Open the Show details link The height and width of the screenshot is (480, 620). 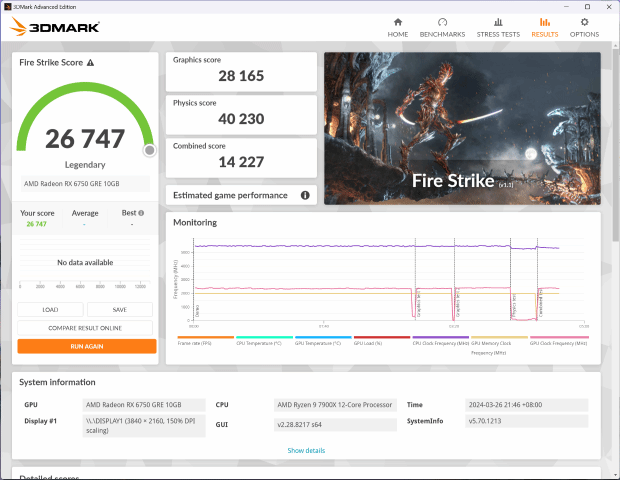[306, 450]
